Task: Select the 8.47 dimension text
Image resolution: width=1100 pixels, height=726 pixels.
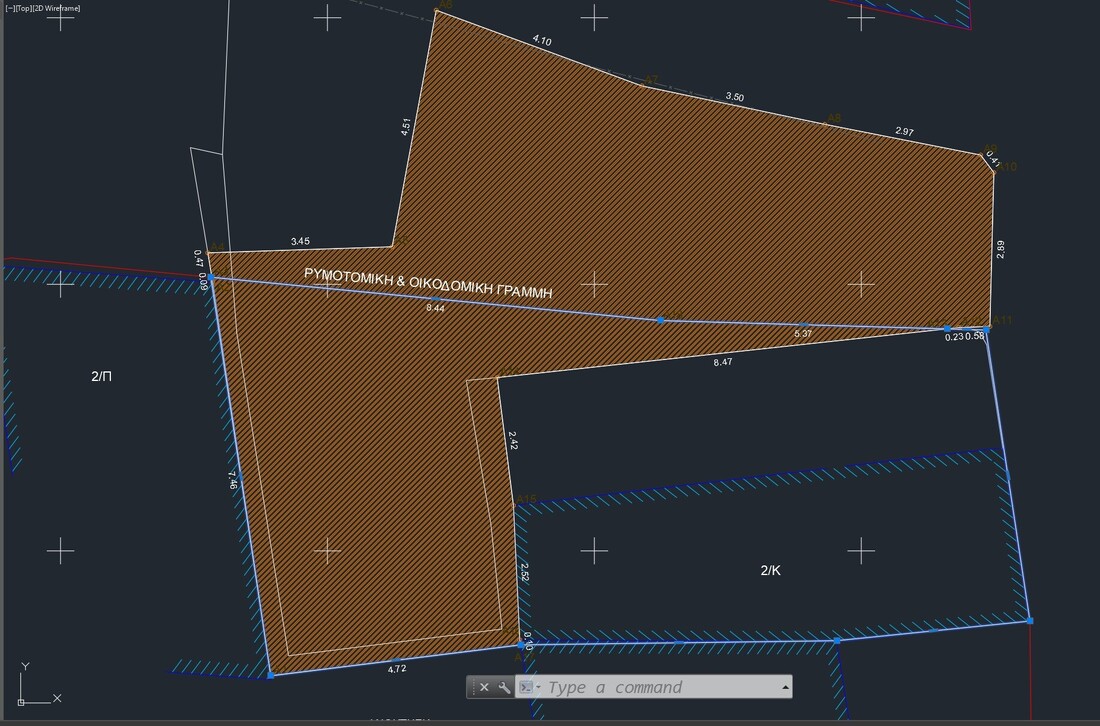Action: coord(722,362)
